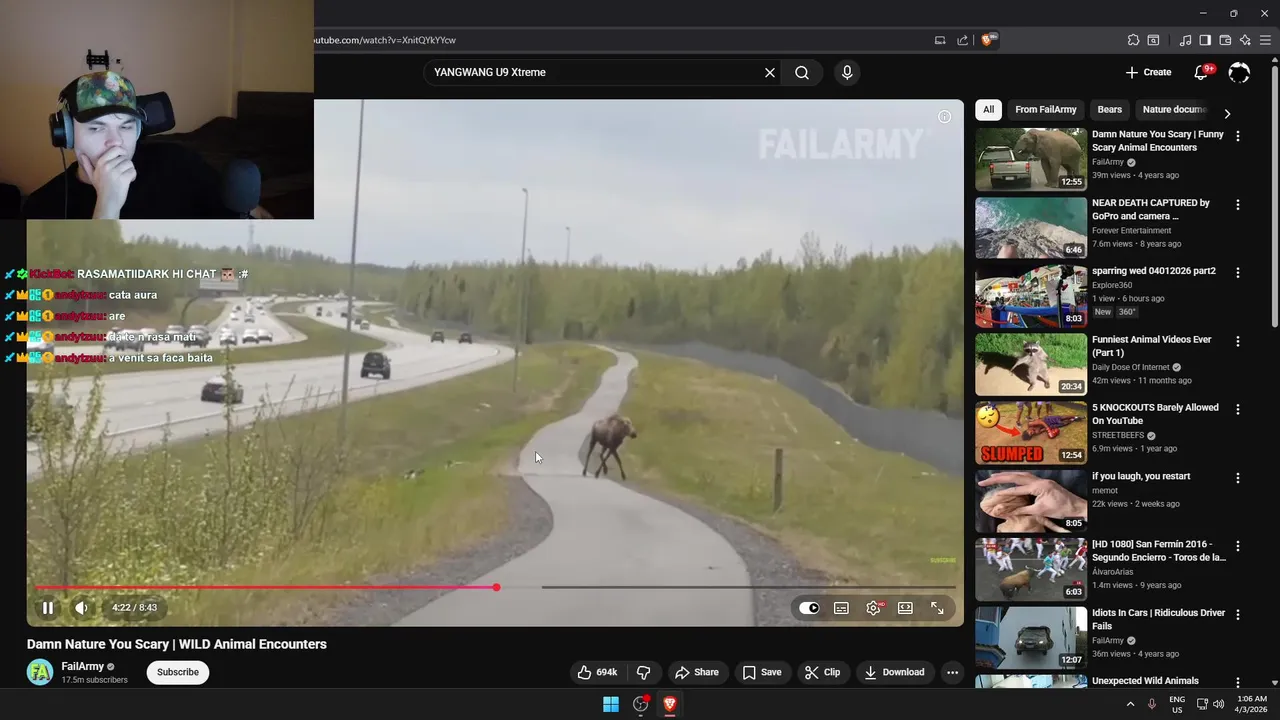Mute the video using the speaker icon

point(81,607)
